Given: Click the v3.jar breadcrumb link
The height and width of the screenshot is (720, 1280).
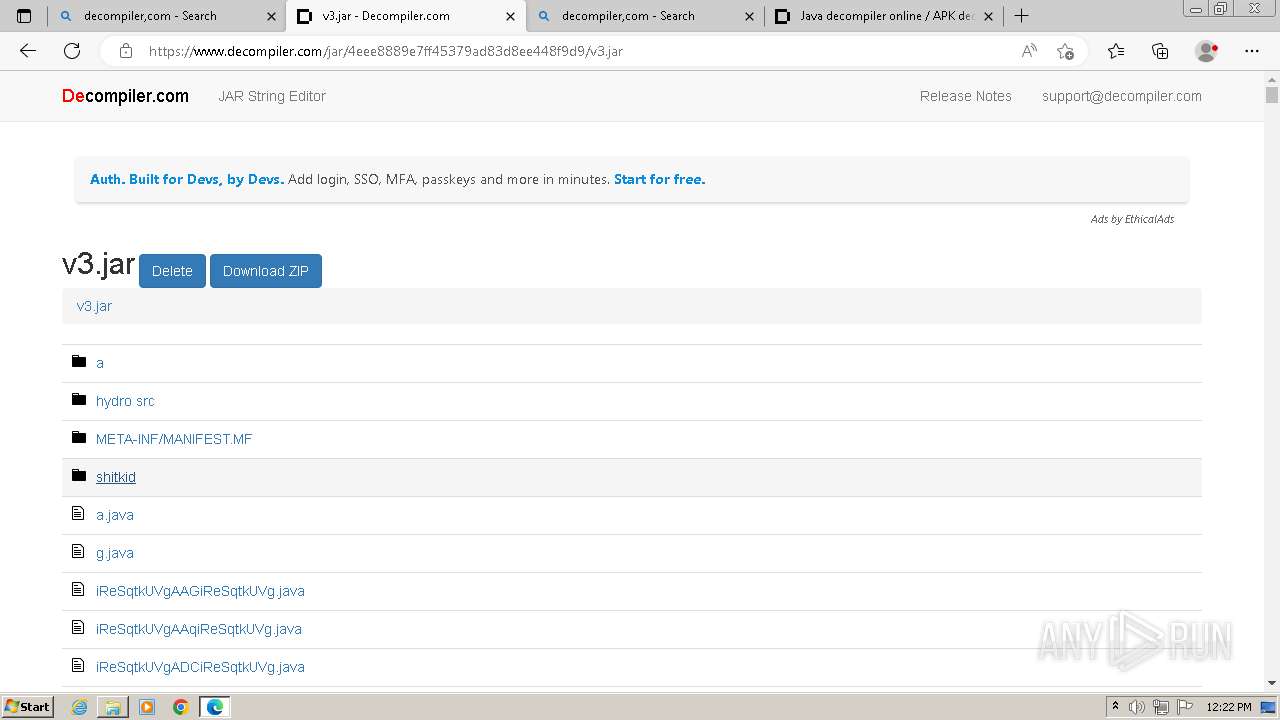Looking at the screenshot, I should (94, 306).
